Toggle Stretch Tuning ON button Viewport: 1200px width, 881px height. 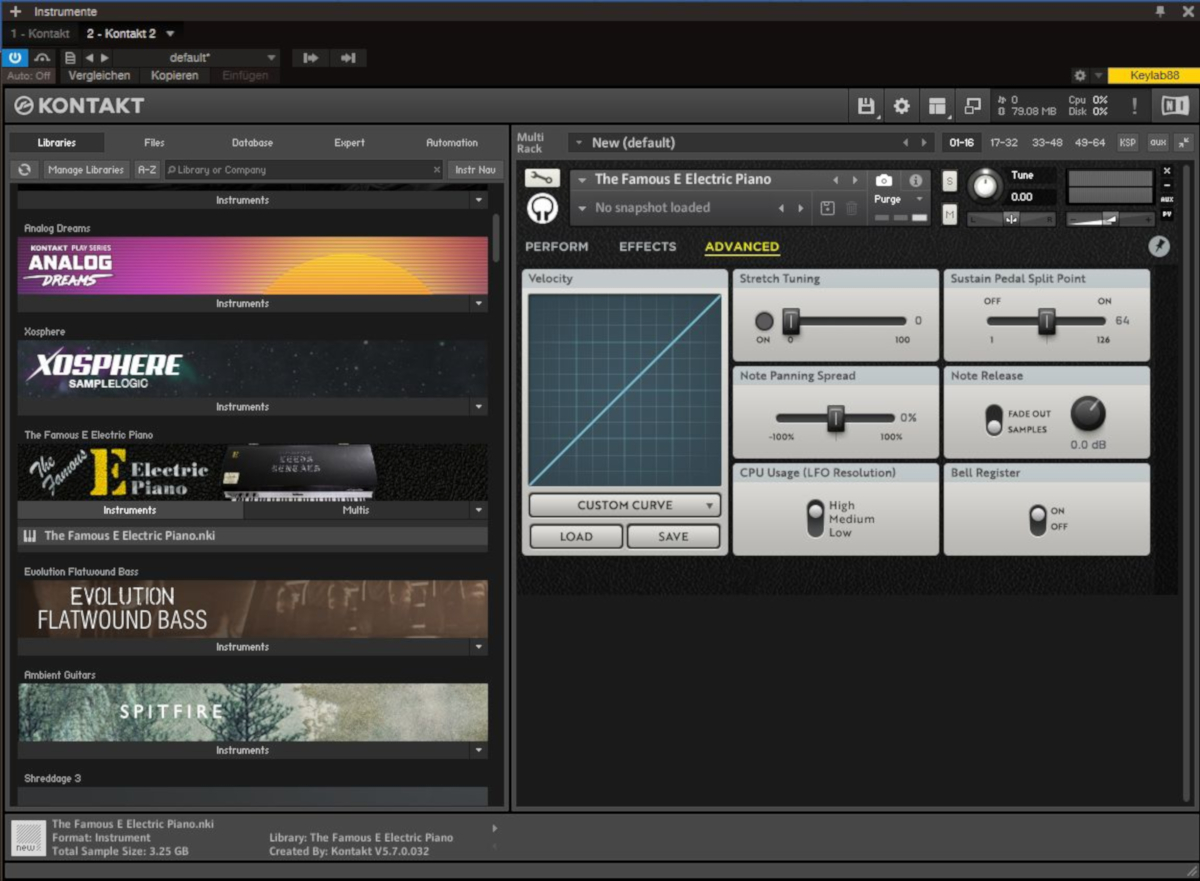point(764,321)
